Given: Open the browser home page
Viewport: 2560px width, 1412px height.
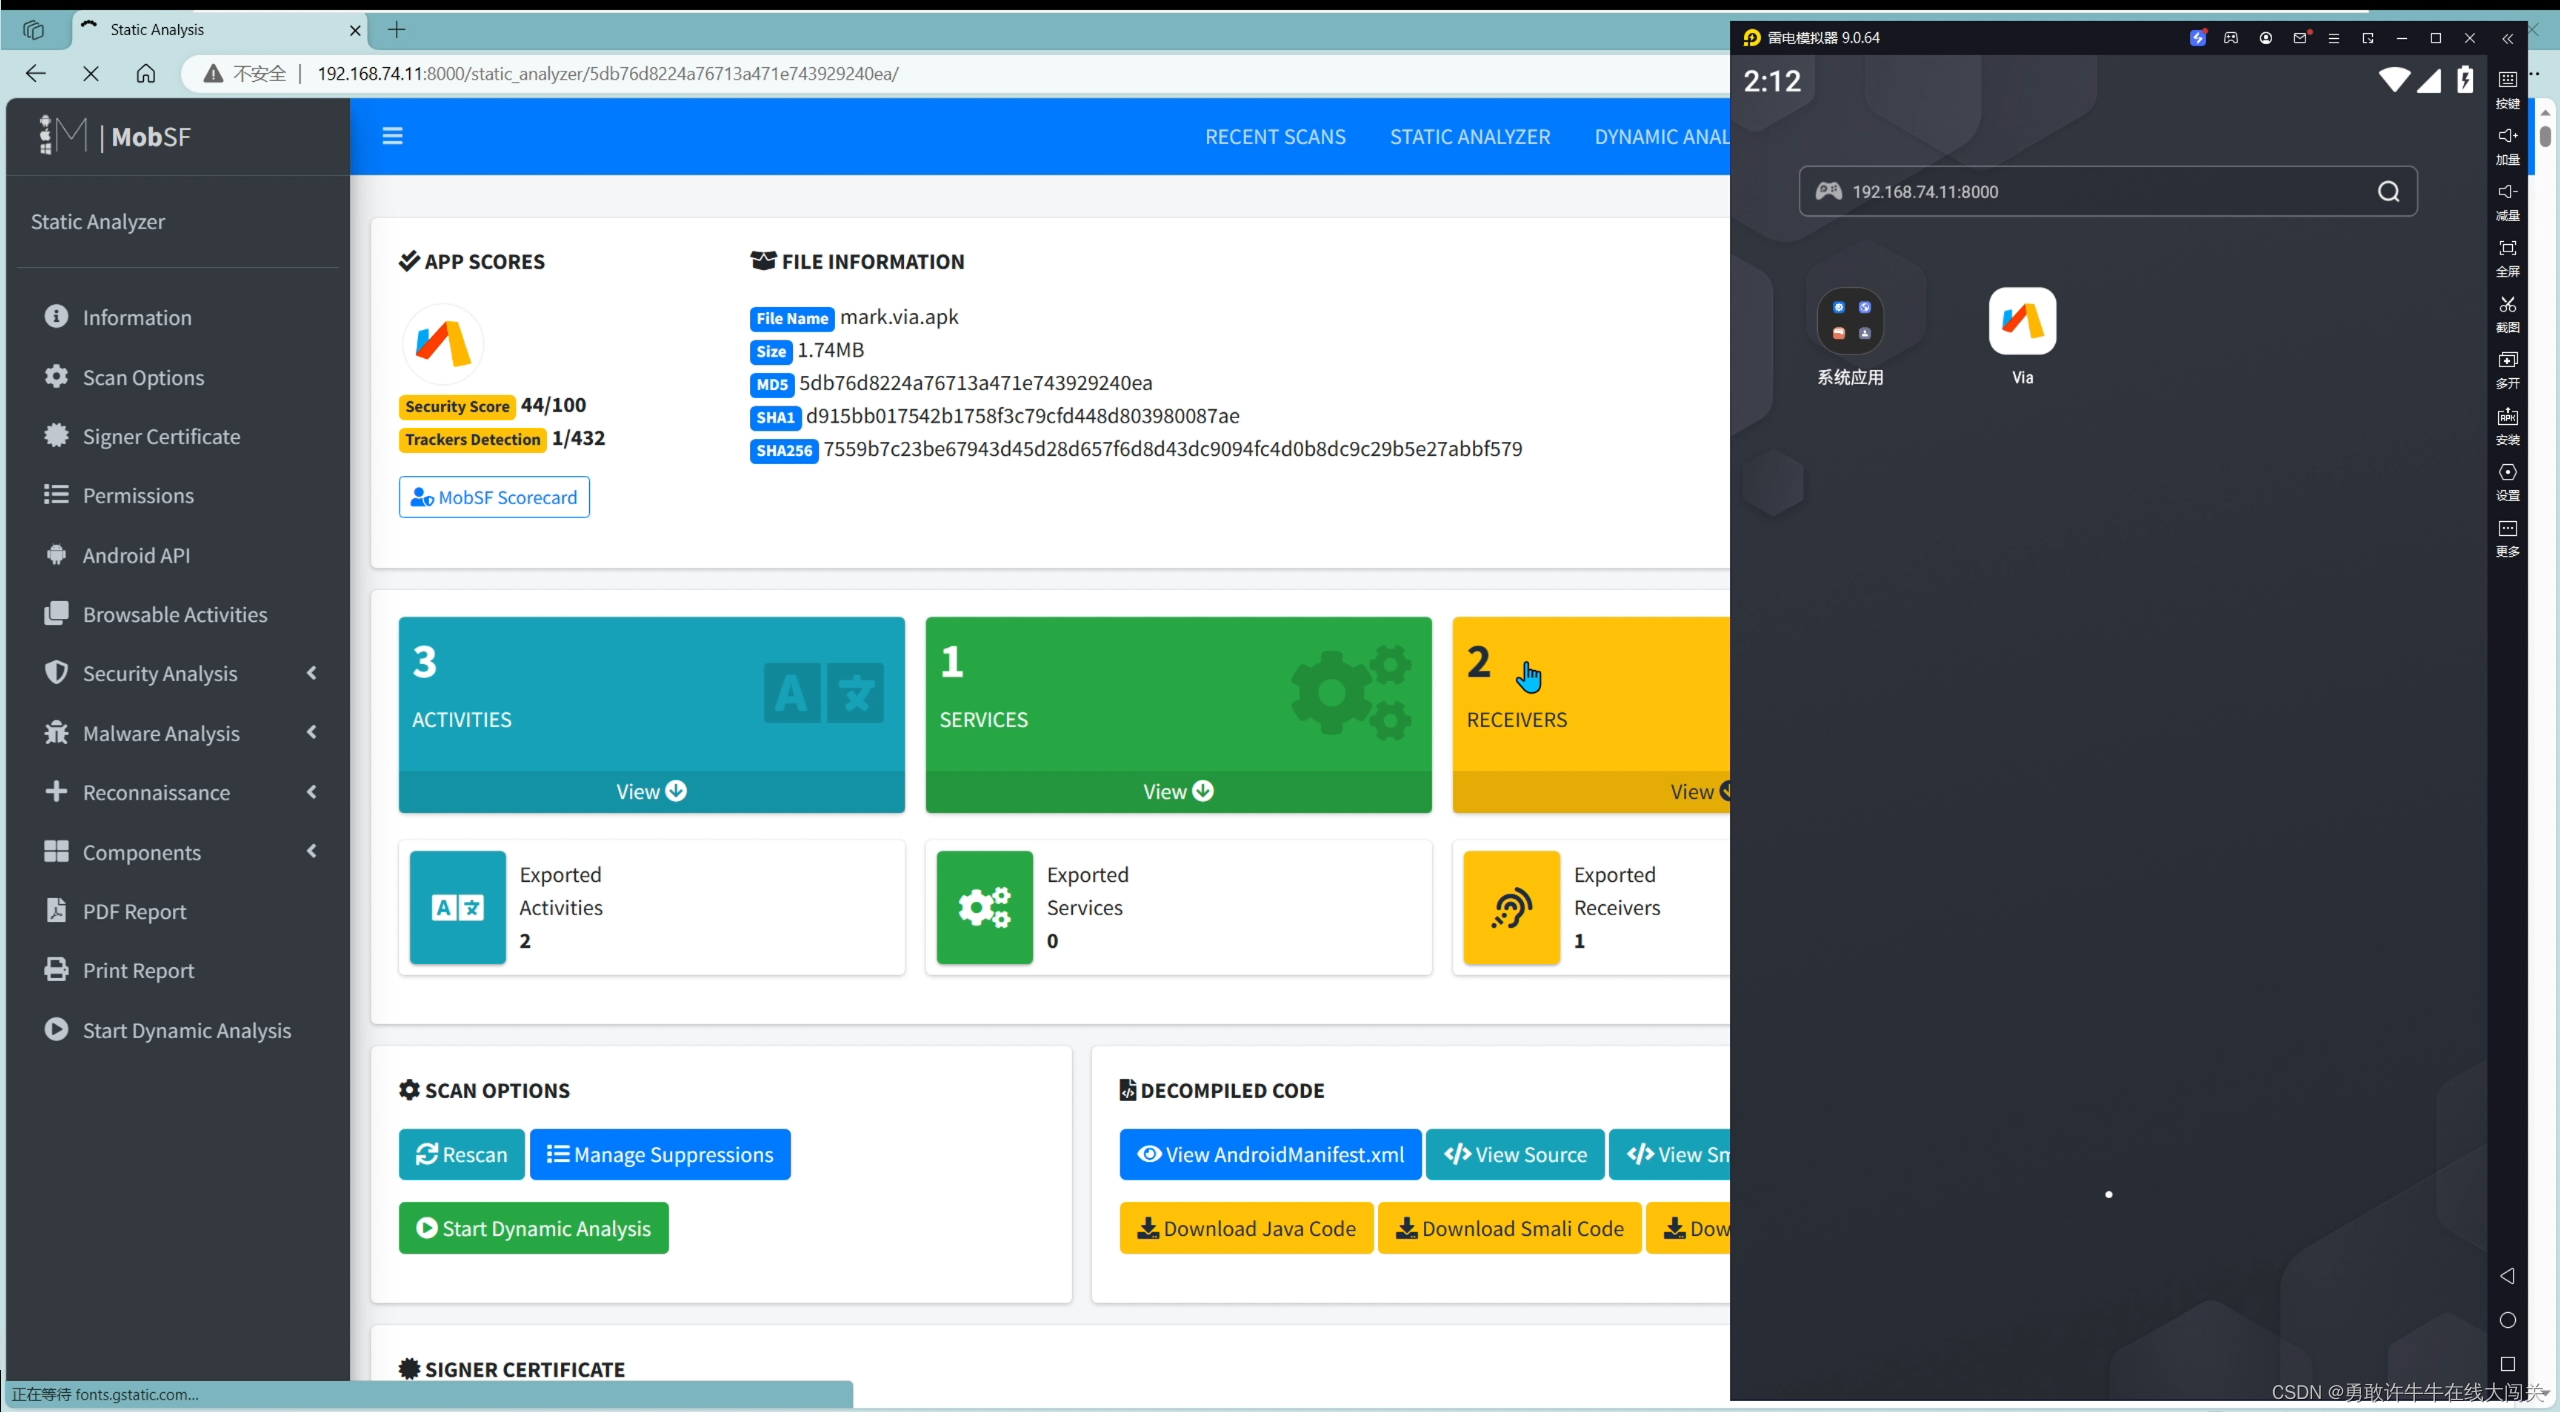Looking at the screenshot, I should 146,73.
